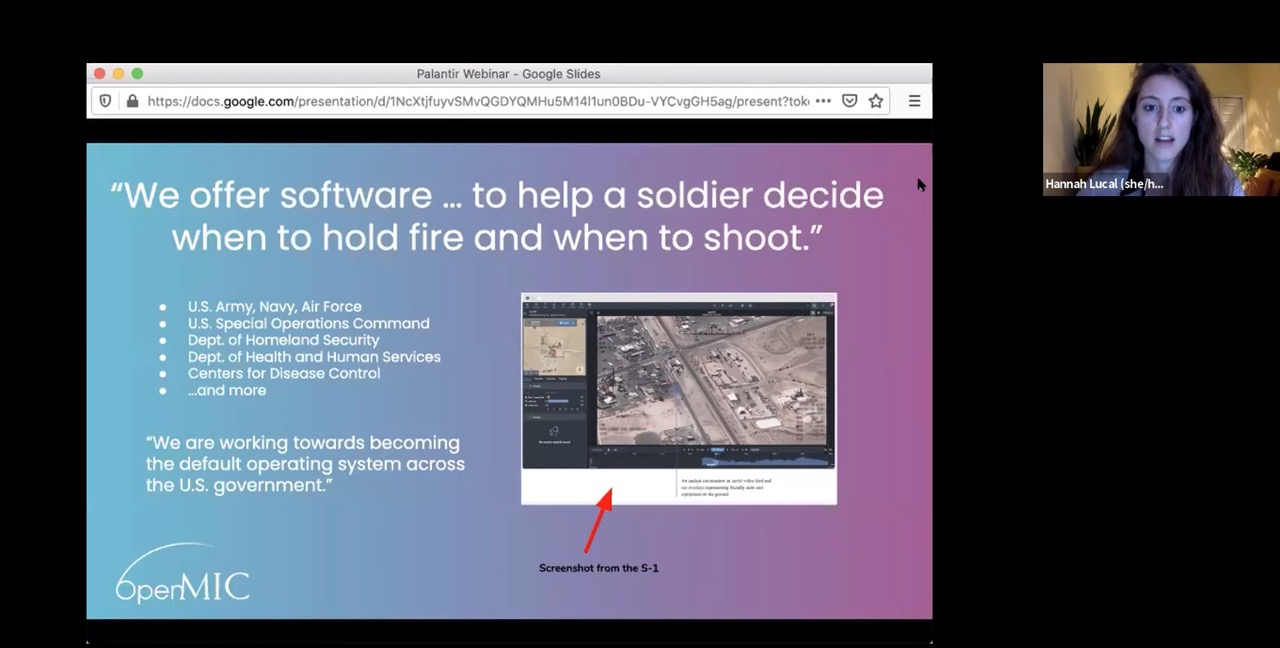
Task: Click the openMIC logo on the slide
Action: tap(182, 574)
